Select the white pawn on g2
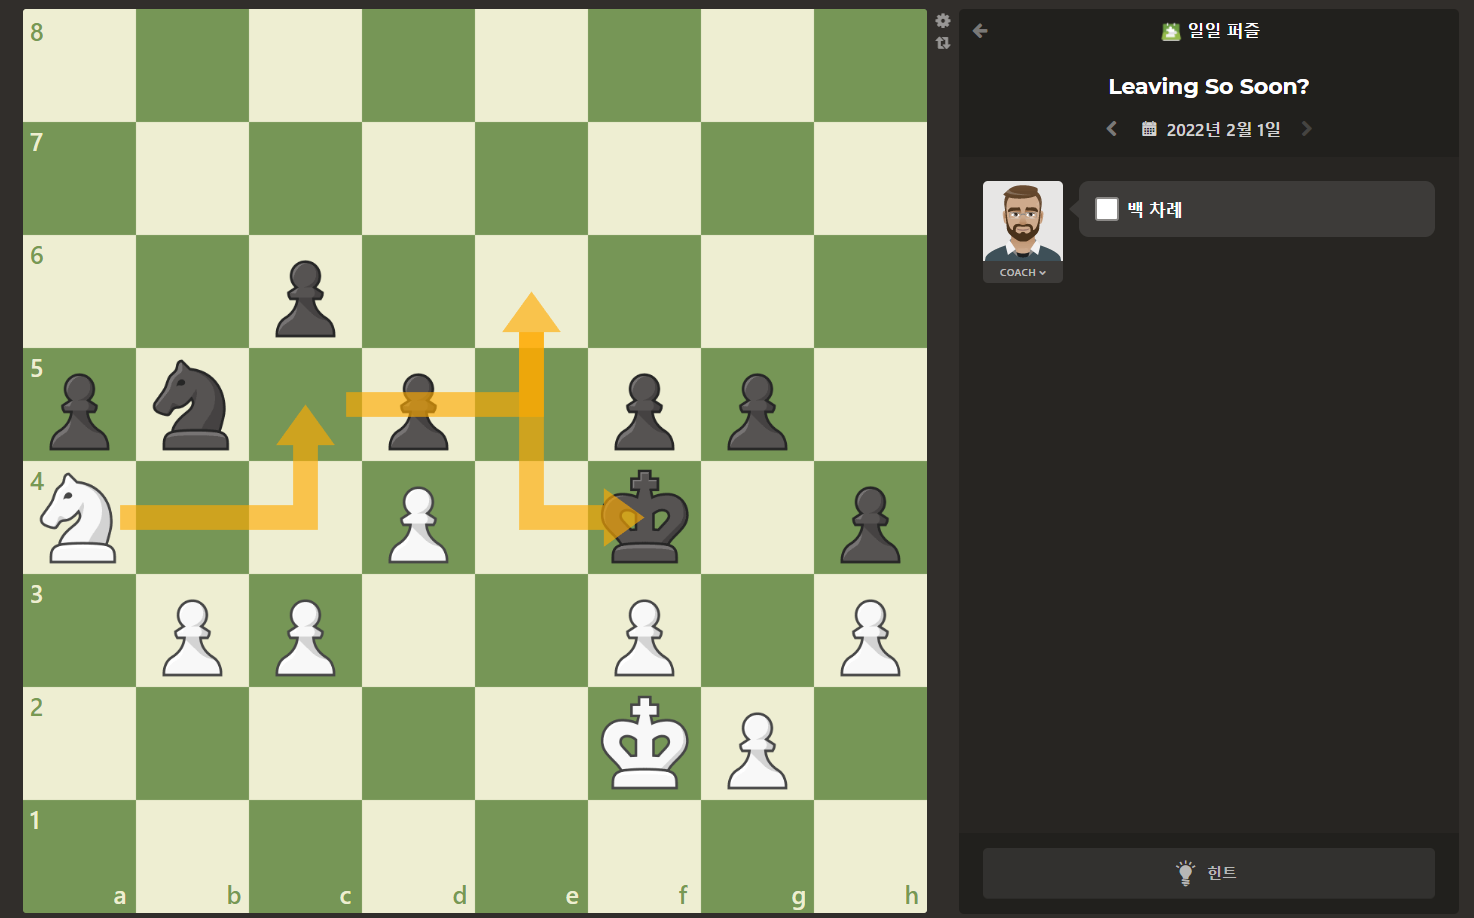1474x918 pixels. (x=758, y=750)
